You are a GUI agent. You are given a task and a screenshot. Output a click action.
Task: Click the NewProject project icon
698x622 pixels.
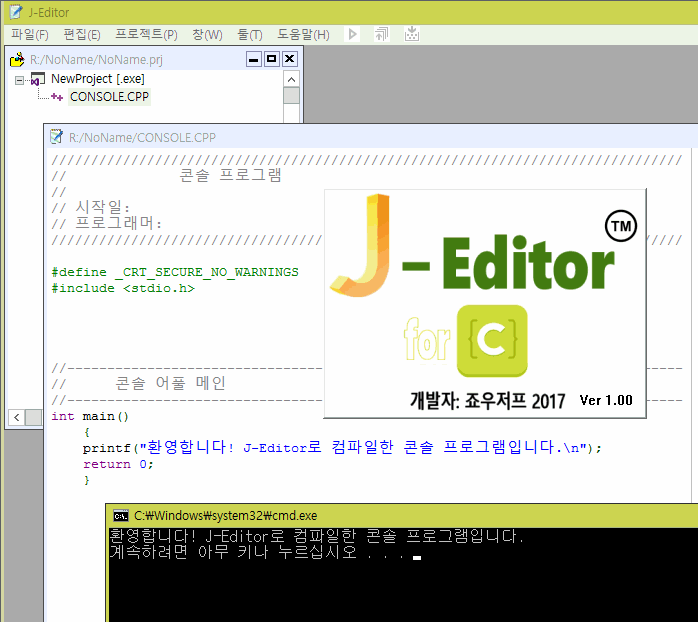point(38,79)
